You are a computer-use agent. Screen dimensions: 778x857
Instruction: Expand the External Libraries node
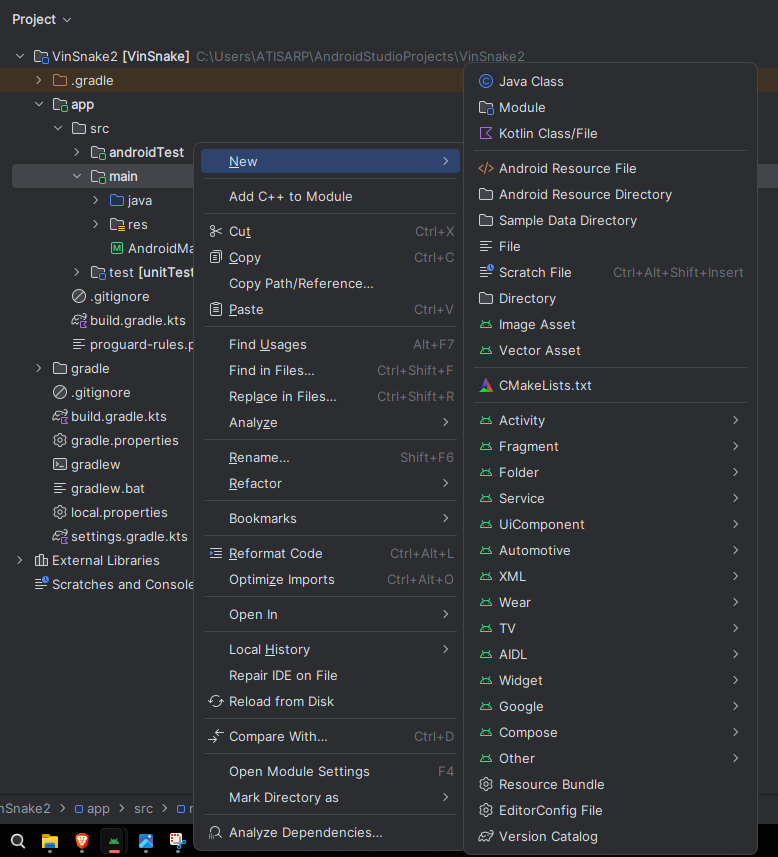click(20, 560)
